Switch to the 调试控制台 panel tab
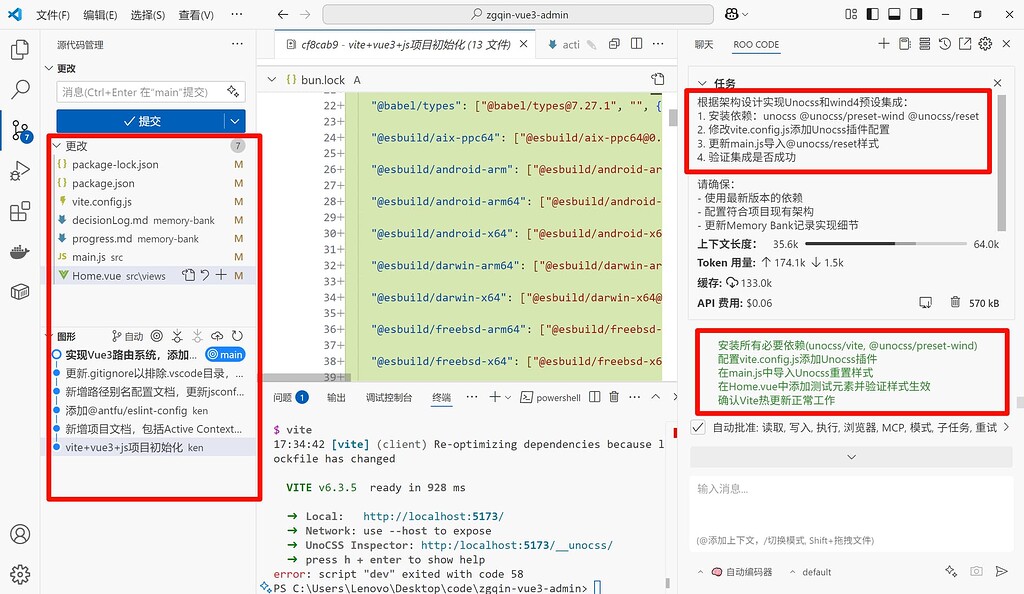 [389, 397]
